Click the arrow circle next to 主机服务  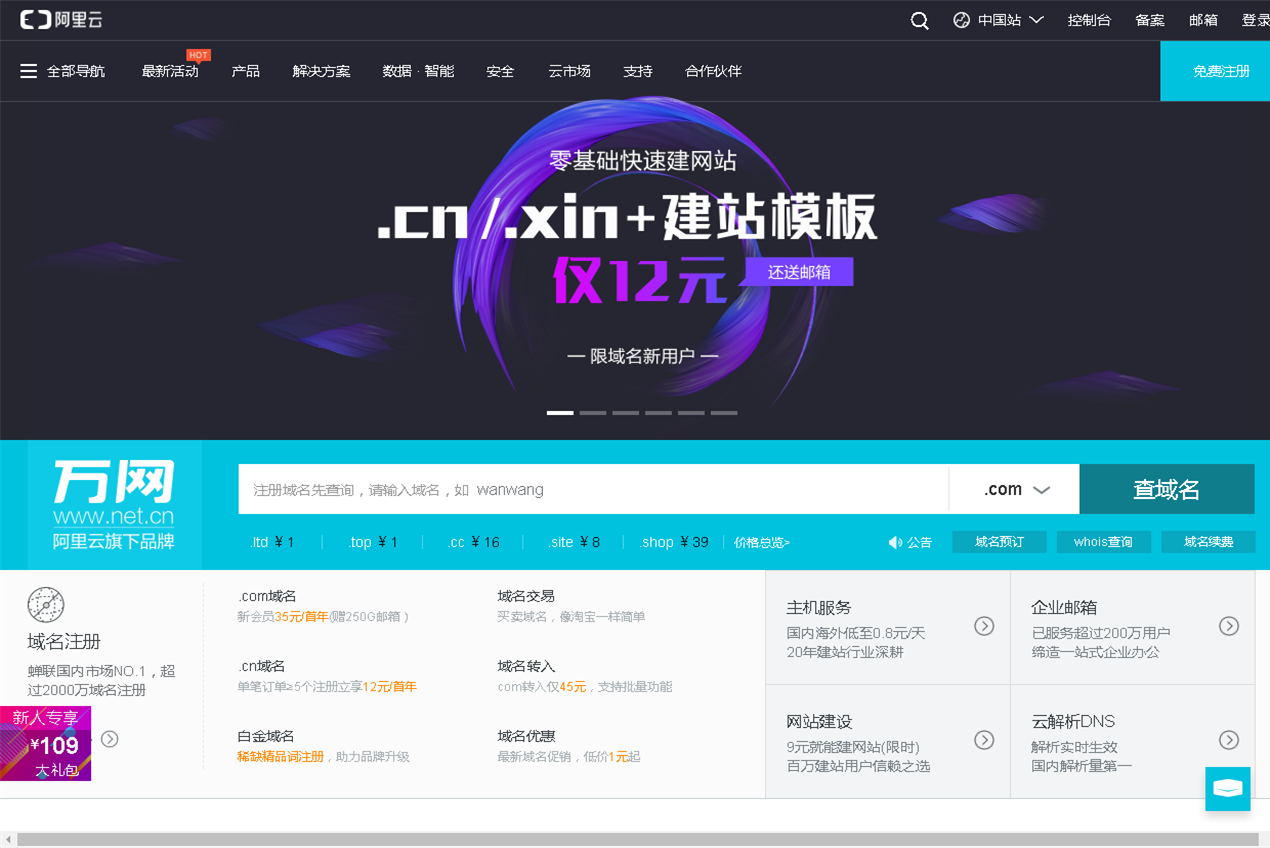(x=984, y=626)
